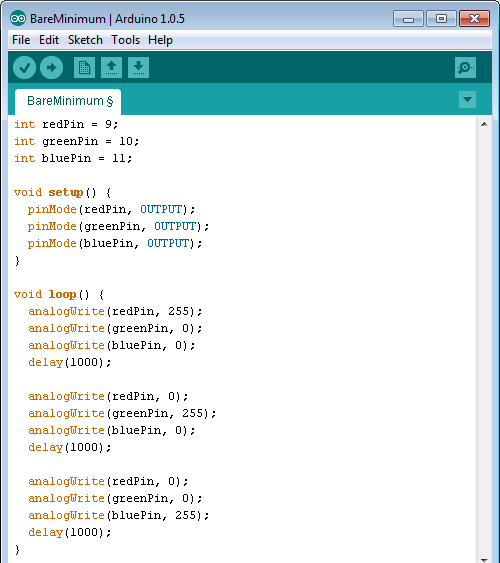Viewport: 500px width, 563px height.
Task: Click 'pinMode(greenPin, OUTPUT);' line
Action: tap(118, 226)
